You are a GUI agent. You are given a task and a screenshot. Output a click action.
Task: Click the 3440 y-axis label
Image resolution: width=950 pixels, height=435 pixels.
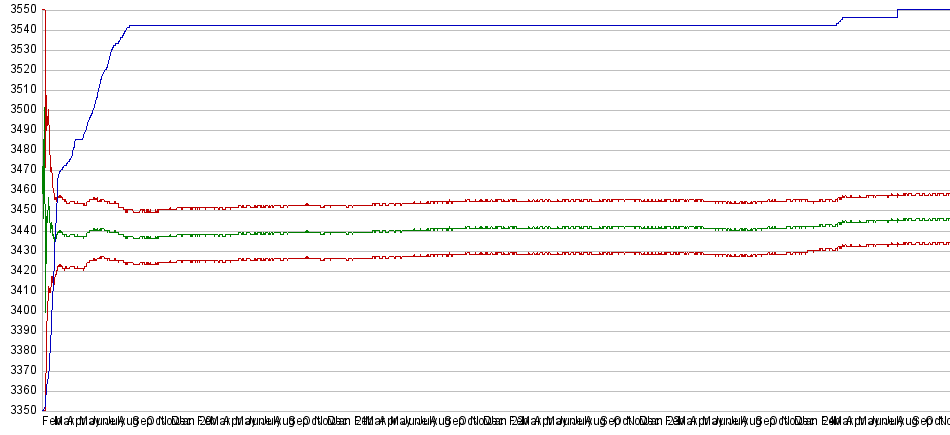coord(22,230)
